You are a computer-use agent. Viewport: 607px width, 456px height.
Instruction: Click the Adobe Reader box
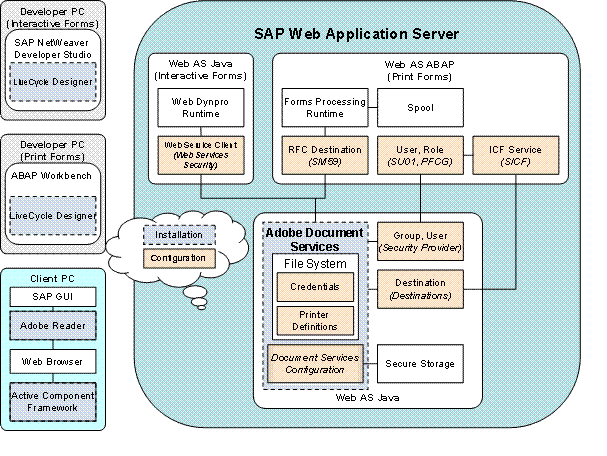[x=54, y=325]
